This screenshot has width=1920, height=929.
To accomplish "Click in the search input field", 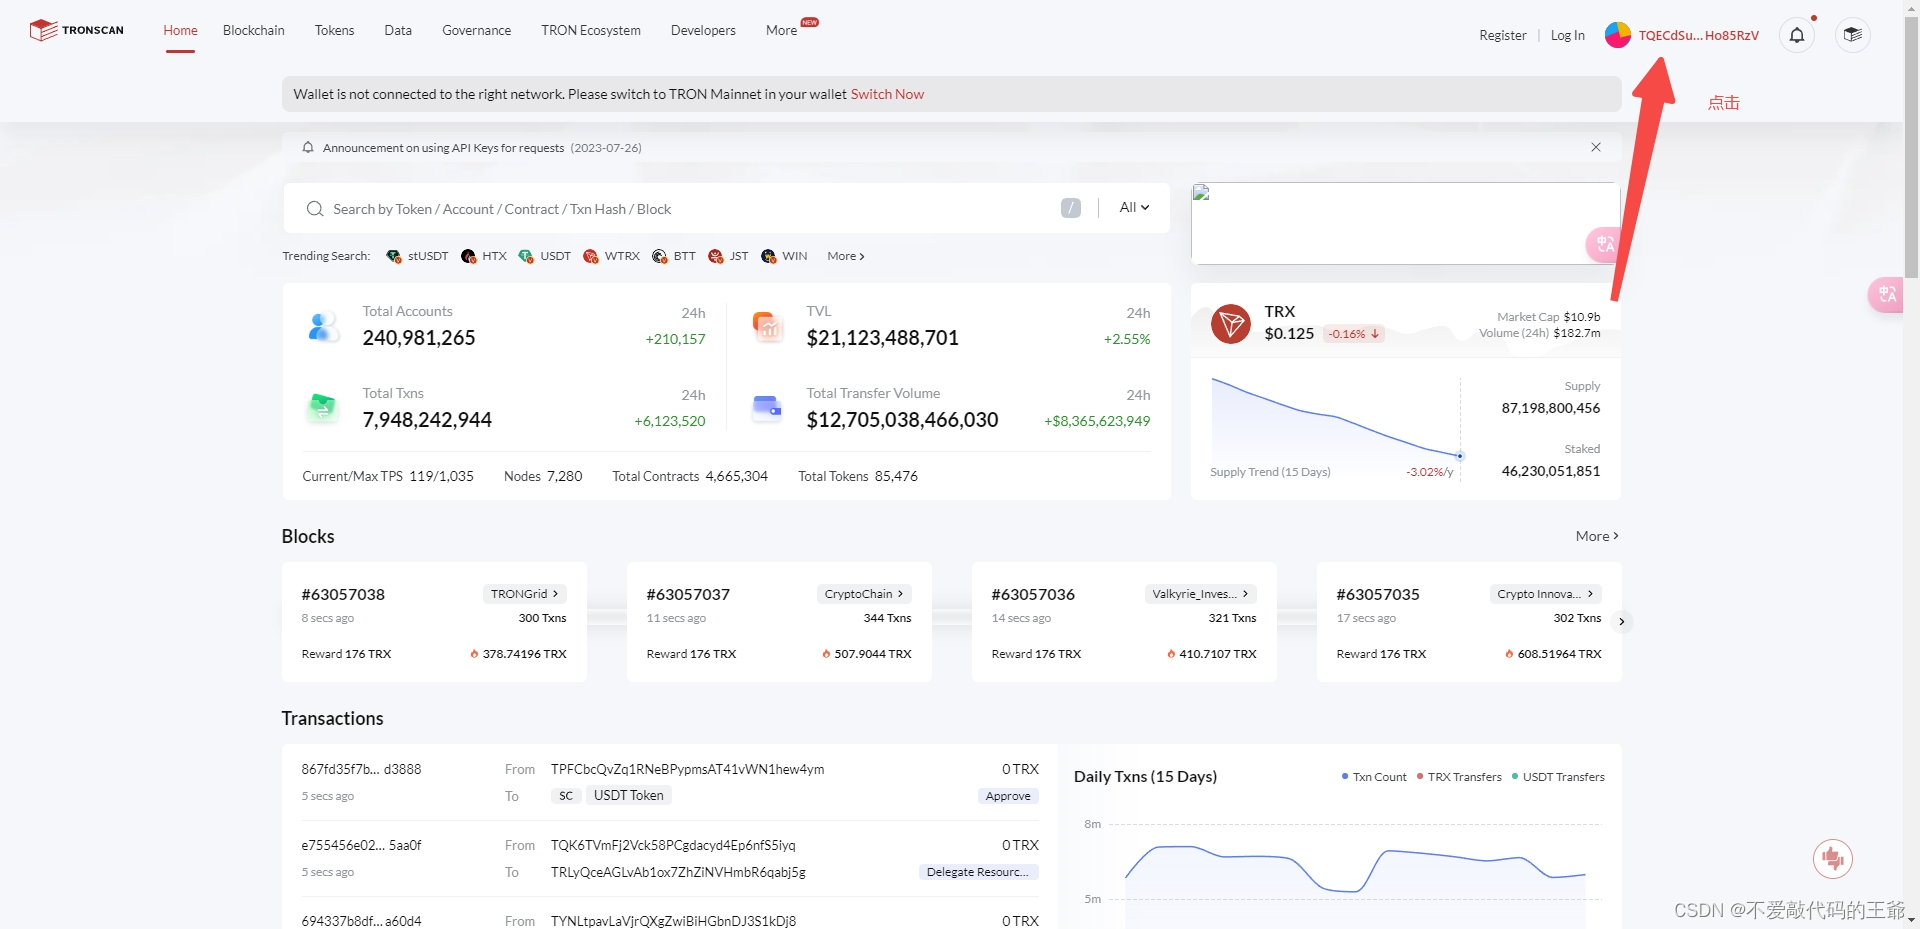I will pyautogui.click(x=690, y=209).
